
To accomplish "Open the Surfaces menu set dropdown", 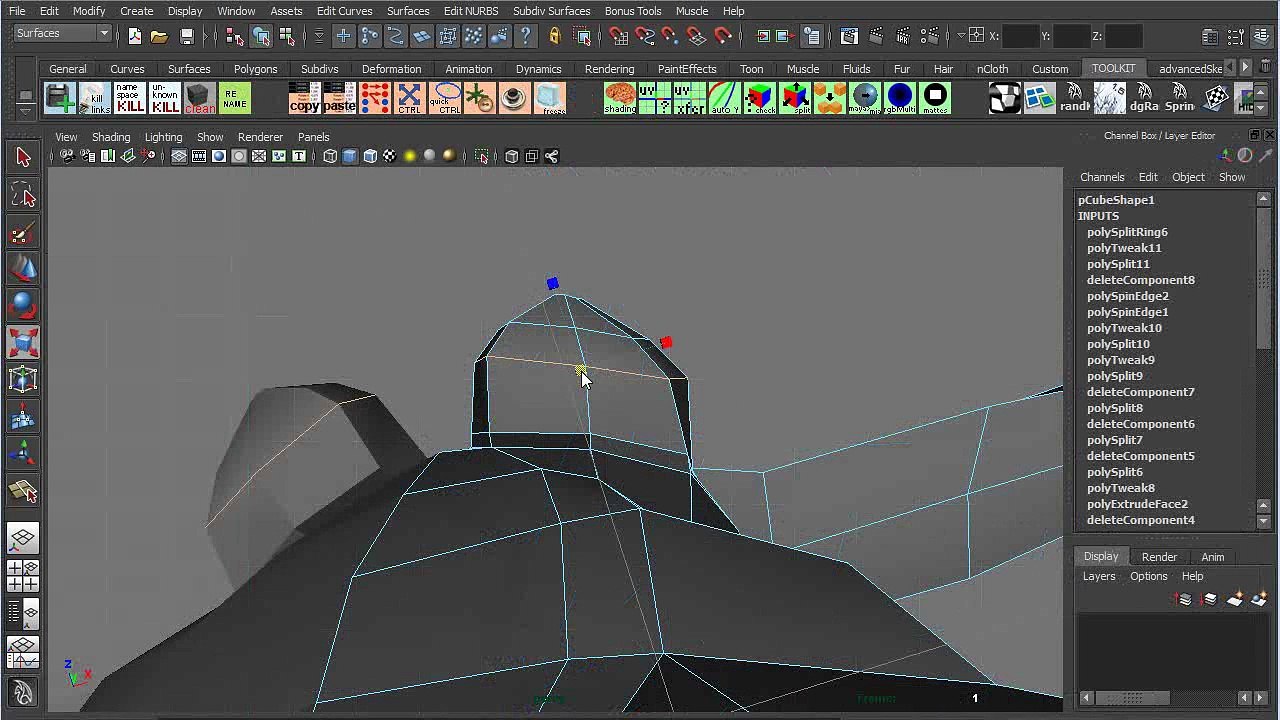I will (61, 34).
